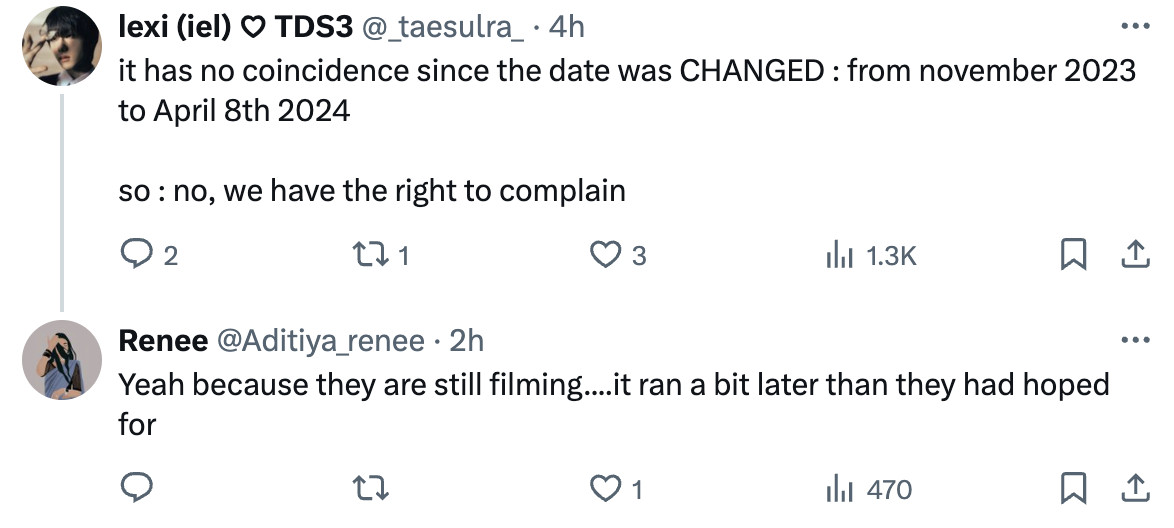The image size is (1174, 528).
Task: Bookmark lexi's tweet
Action: (1072, 256)
